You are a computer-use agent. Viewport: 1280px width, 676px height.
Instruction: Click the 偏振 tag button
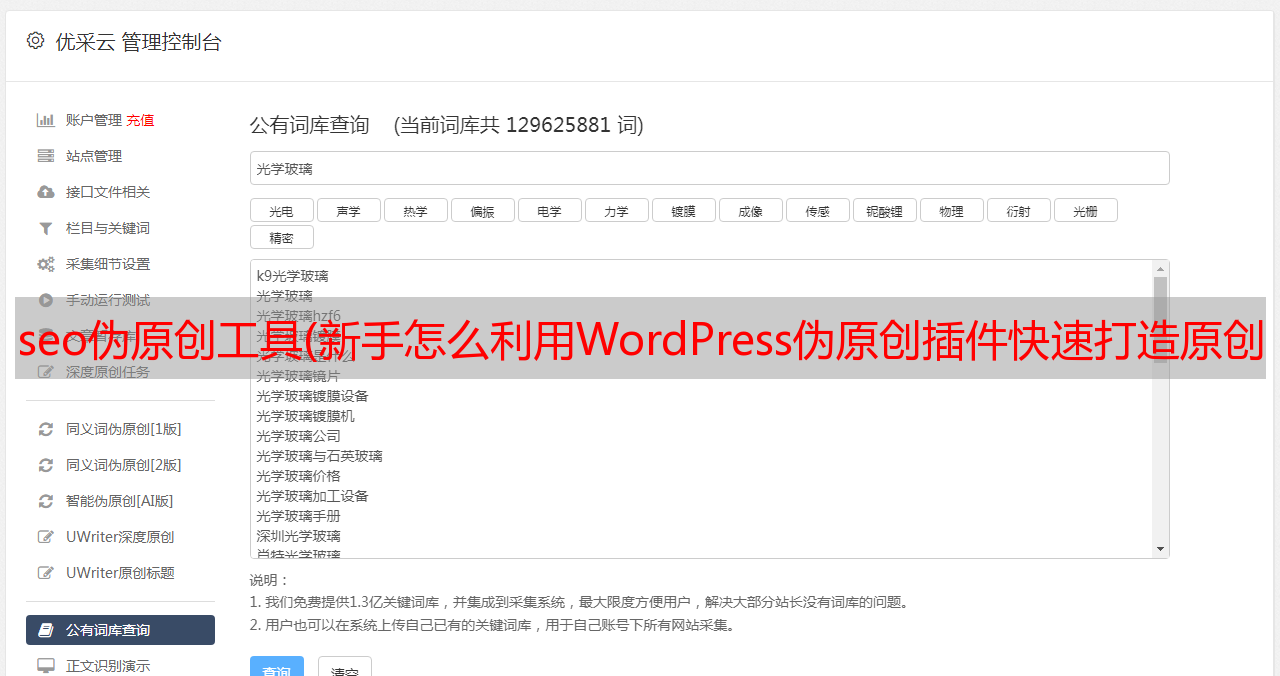[482, 210]
